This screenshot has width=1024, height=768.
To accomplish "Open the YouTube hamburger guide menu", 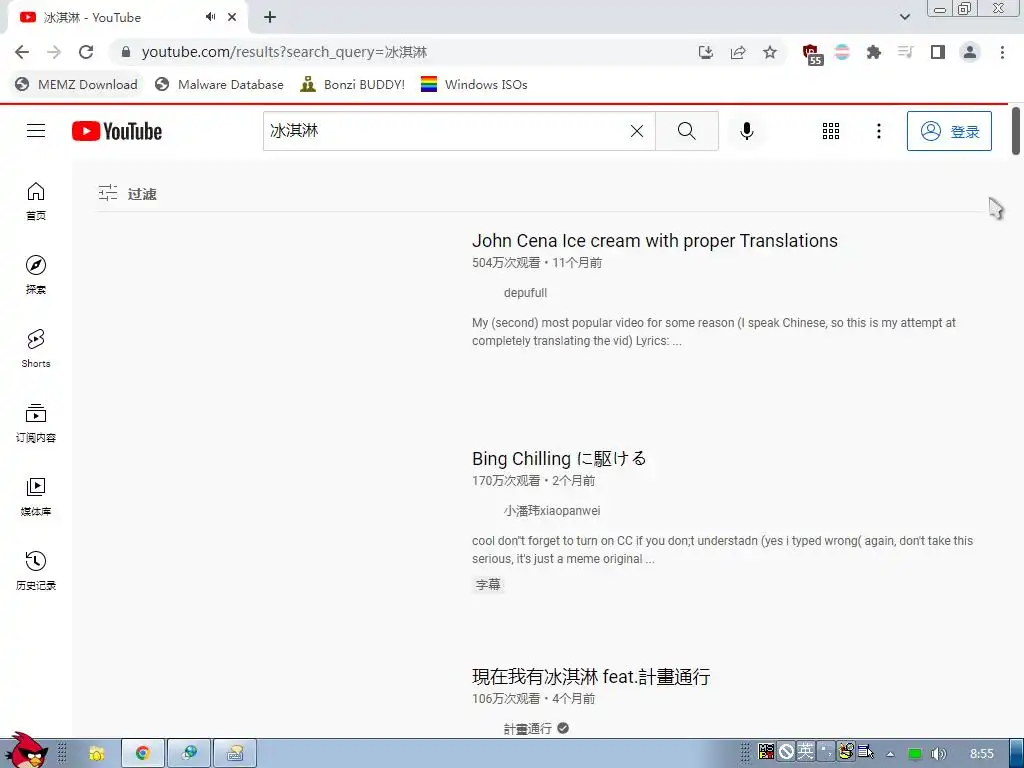I will [x=36, y=131].
